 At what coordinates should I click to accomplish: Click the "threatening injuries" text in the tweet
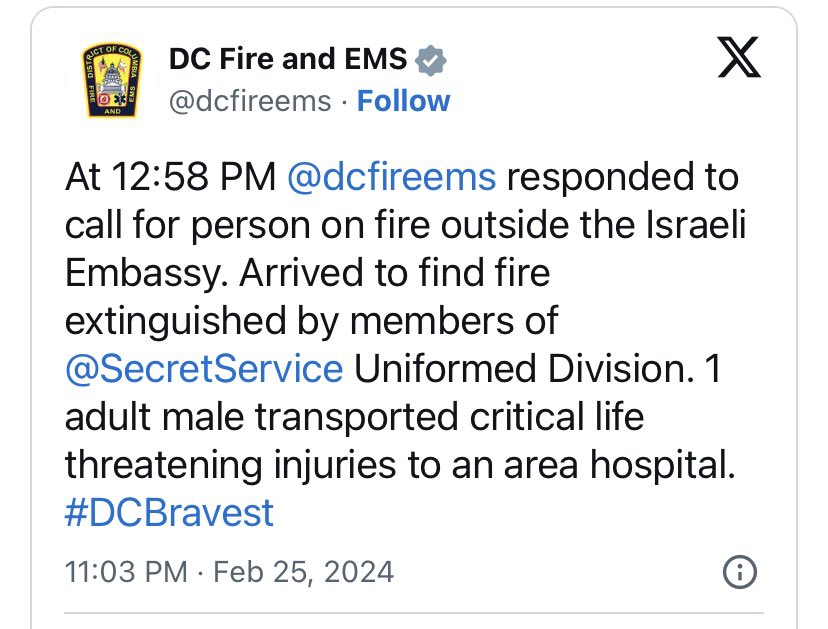tap(230, 465)
